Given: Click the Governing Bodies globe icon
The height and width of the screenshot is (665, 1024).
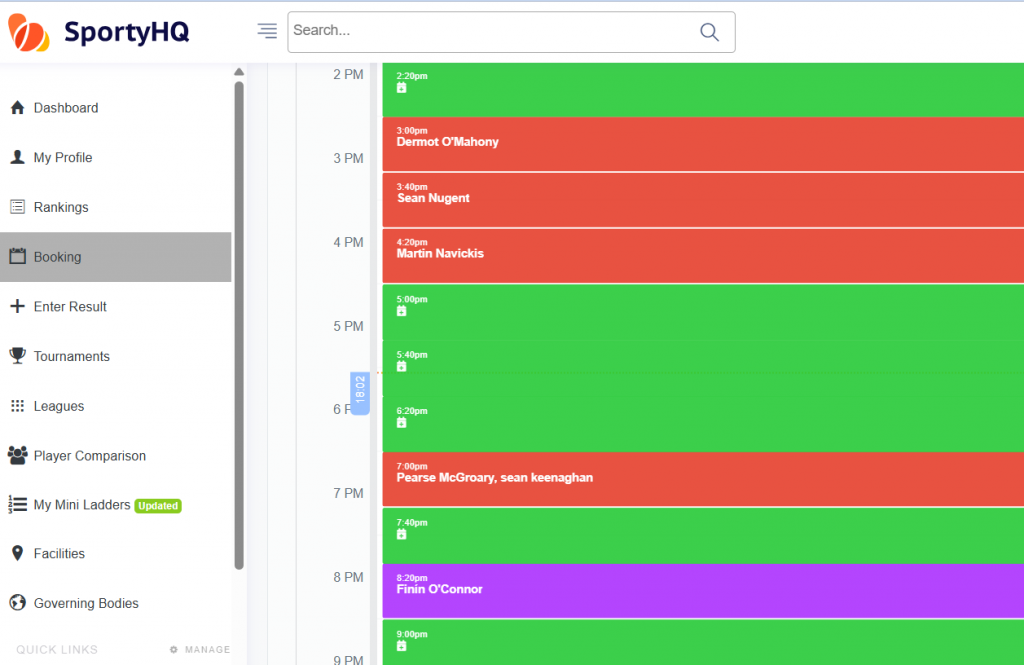Looking at the screenshot, I should point(17,603).
